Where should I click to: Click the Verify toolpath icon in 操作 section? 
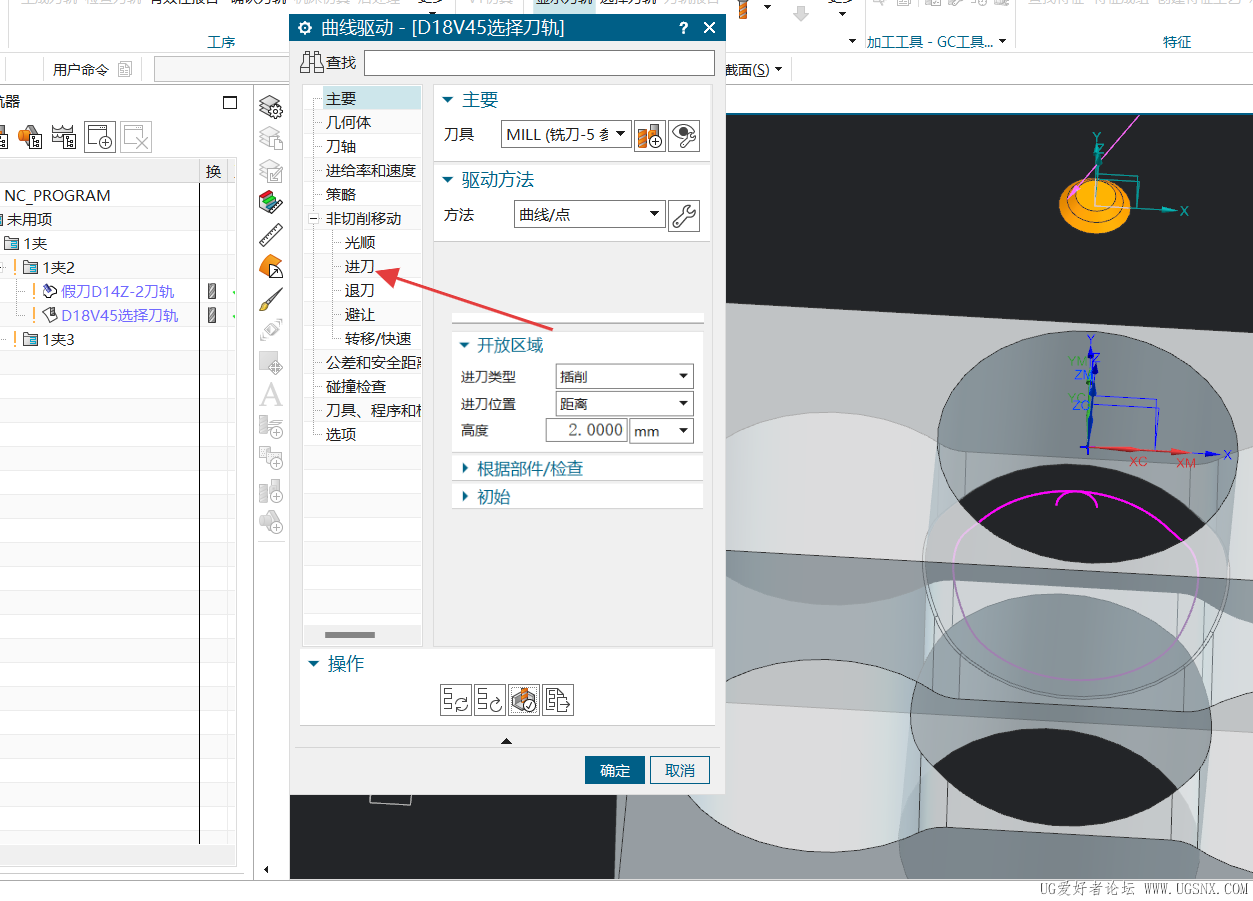[x=523, y=700]
